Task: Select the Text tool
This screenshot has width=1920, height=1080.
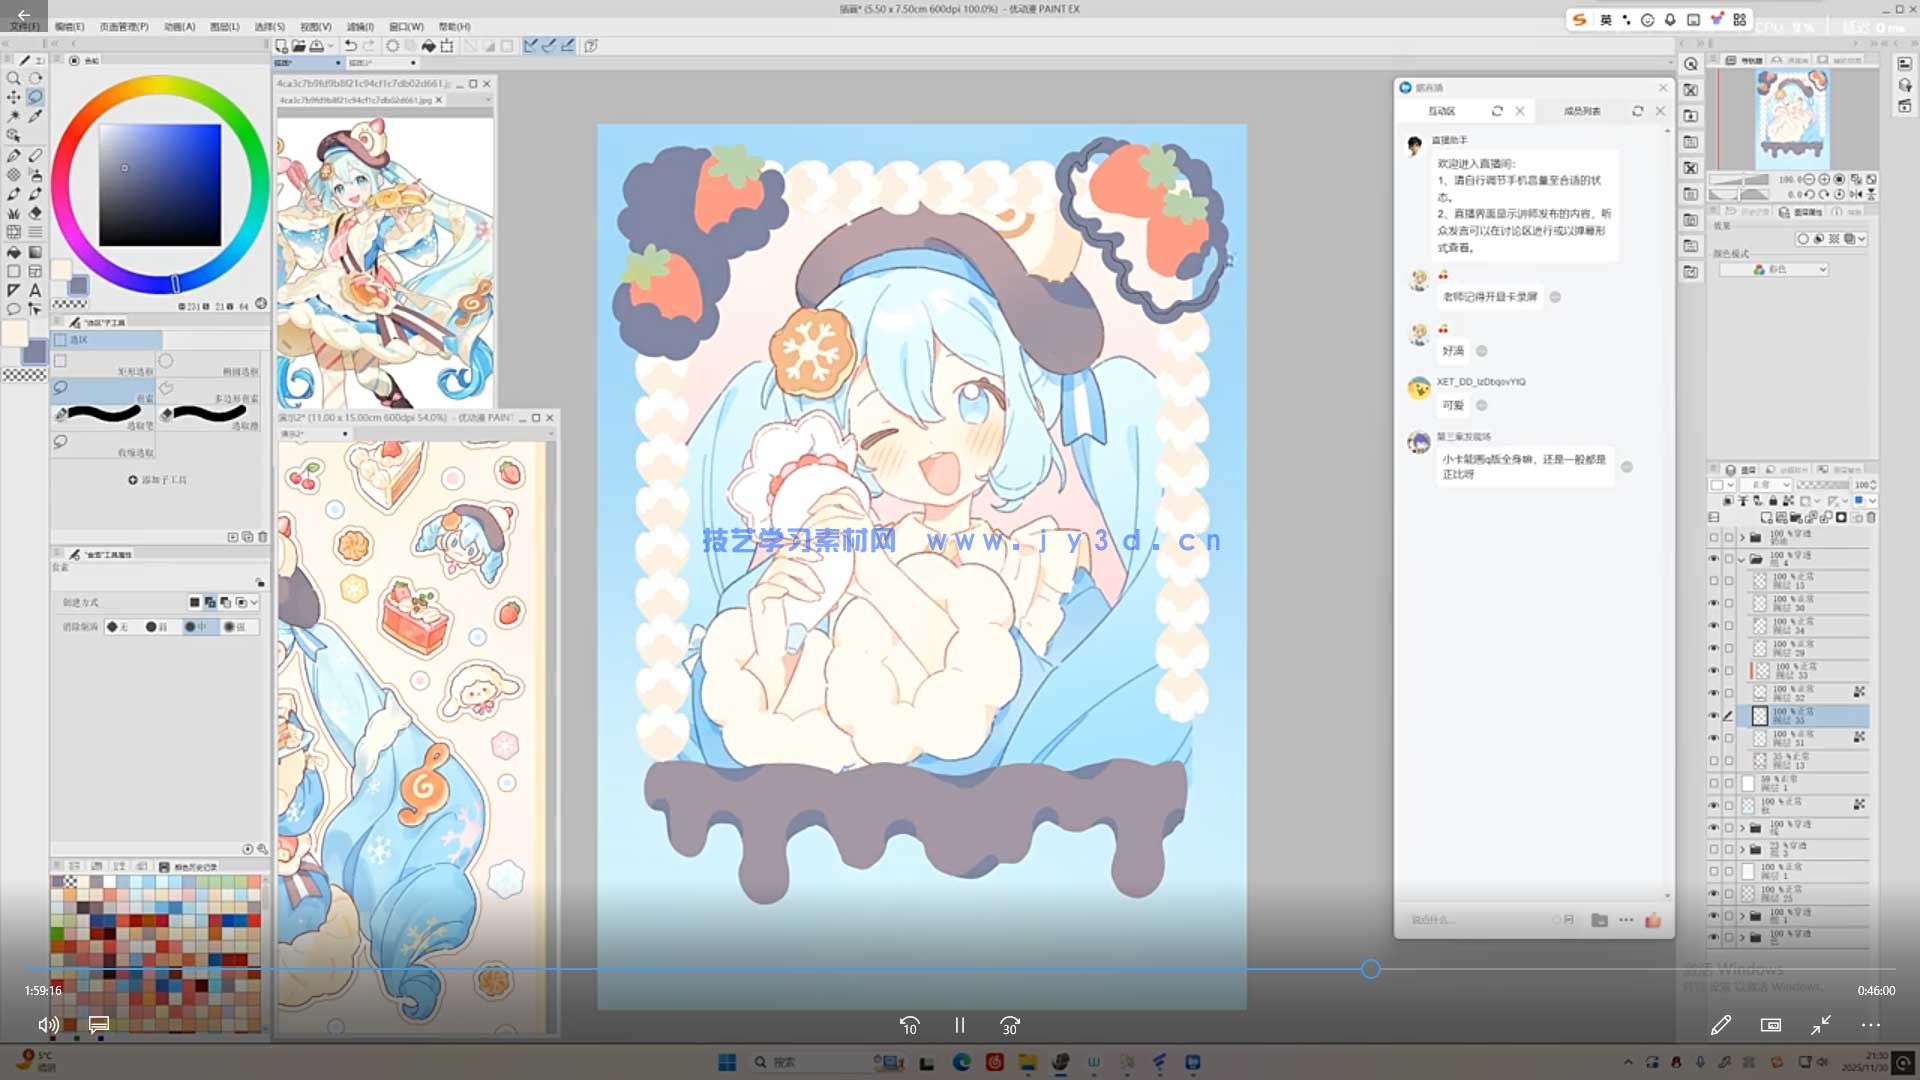Action: coord(35,290)
